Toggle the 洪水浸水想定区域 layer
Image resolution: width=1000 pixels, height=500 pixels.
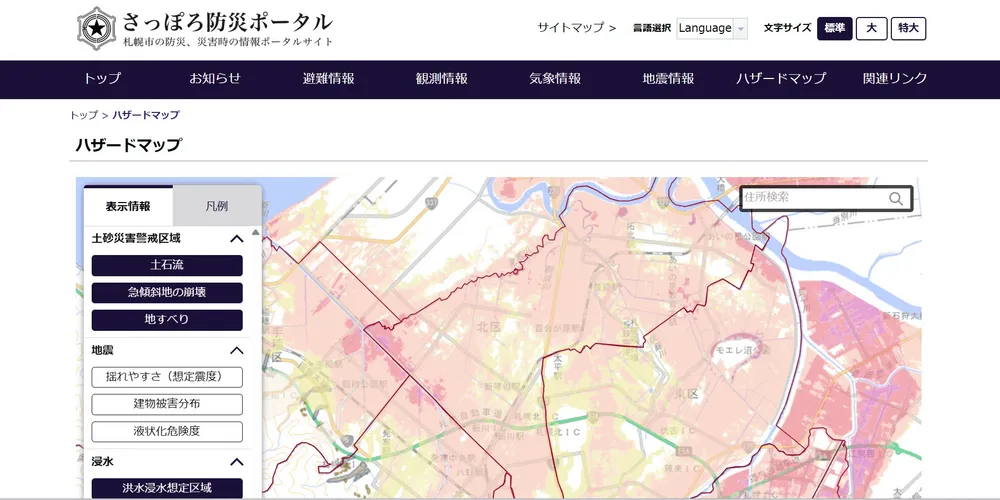[x=167, y=488]
